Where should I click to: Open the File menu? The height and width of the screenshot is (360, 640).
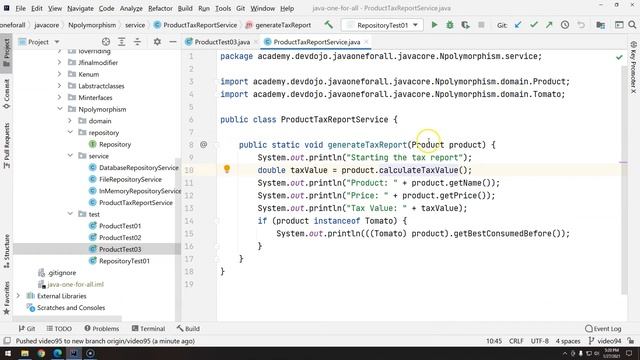click(x=20, y=8)
